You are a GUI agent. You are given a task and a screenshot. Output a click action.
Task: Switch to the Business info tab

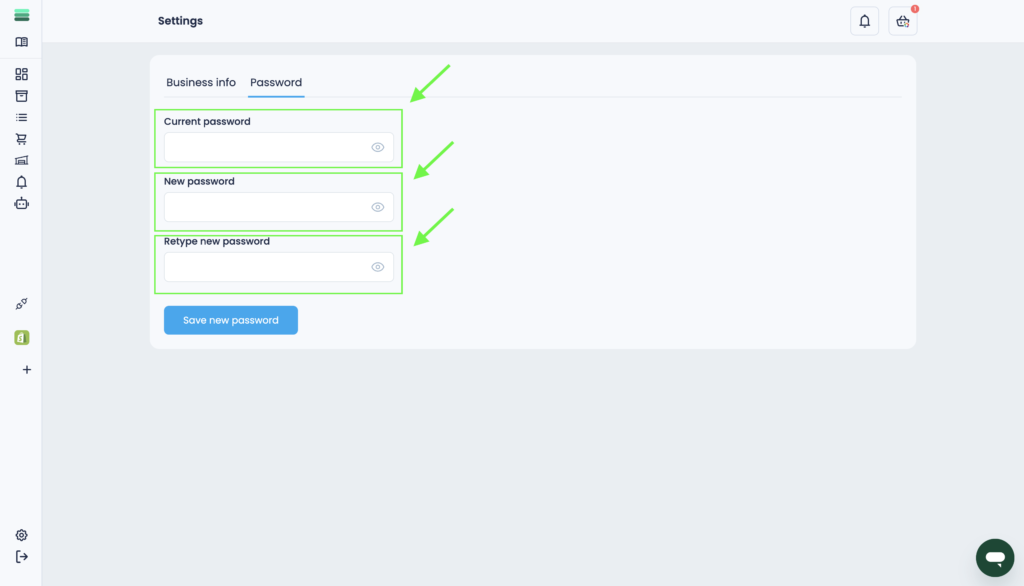pyautogui.click(x=201, y=83)
